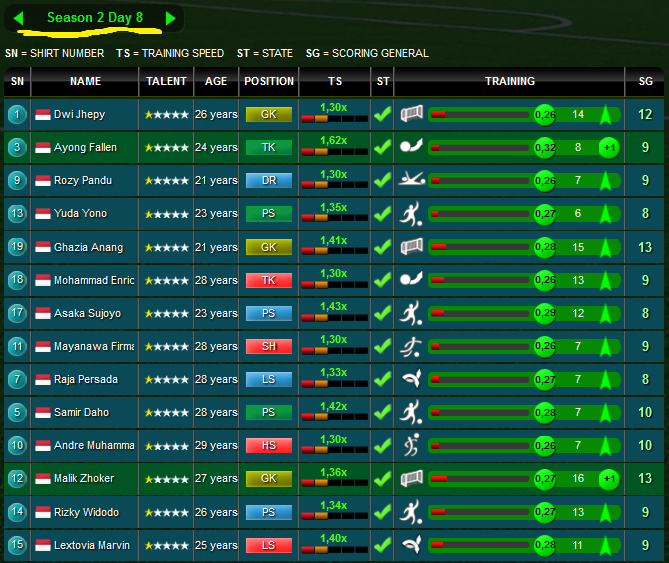
Task: Select Andre Muhamma's heading training icon
Action: pos(411,445)
